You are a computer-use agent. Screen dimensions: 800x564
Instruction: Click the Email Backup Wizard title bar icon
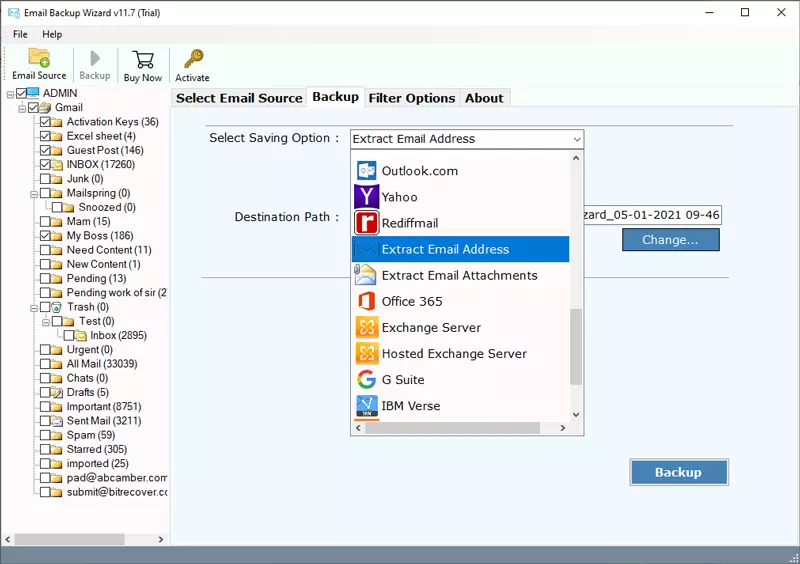(14, 13)
